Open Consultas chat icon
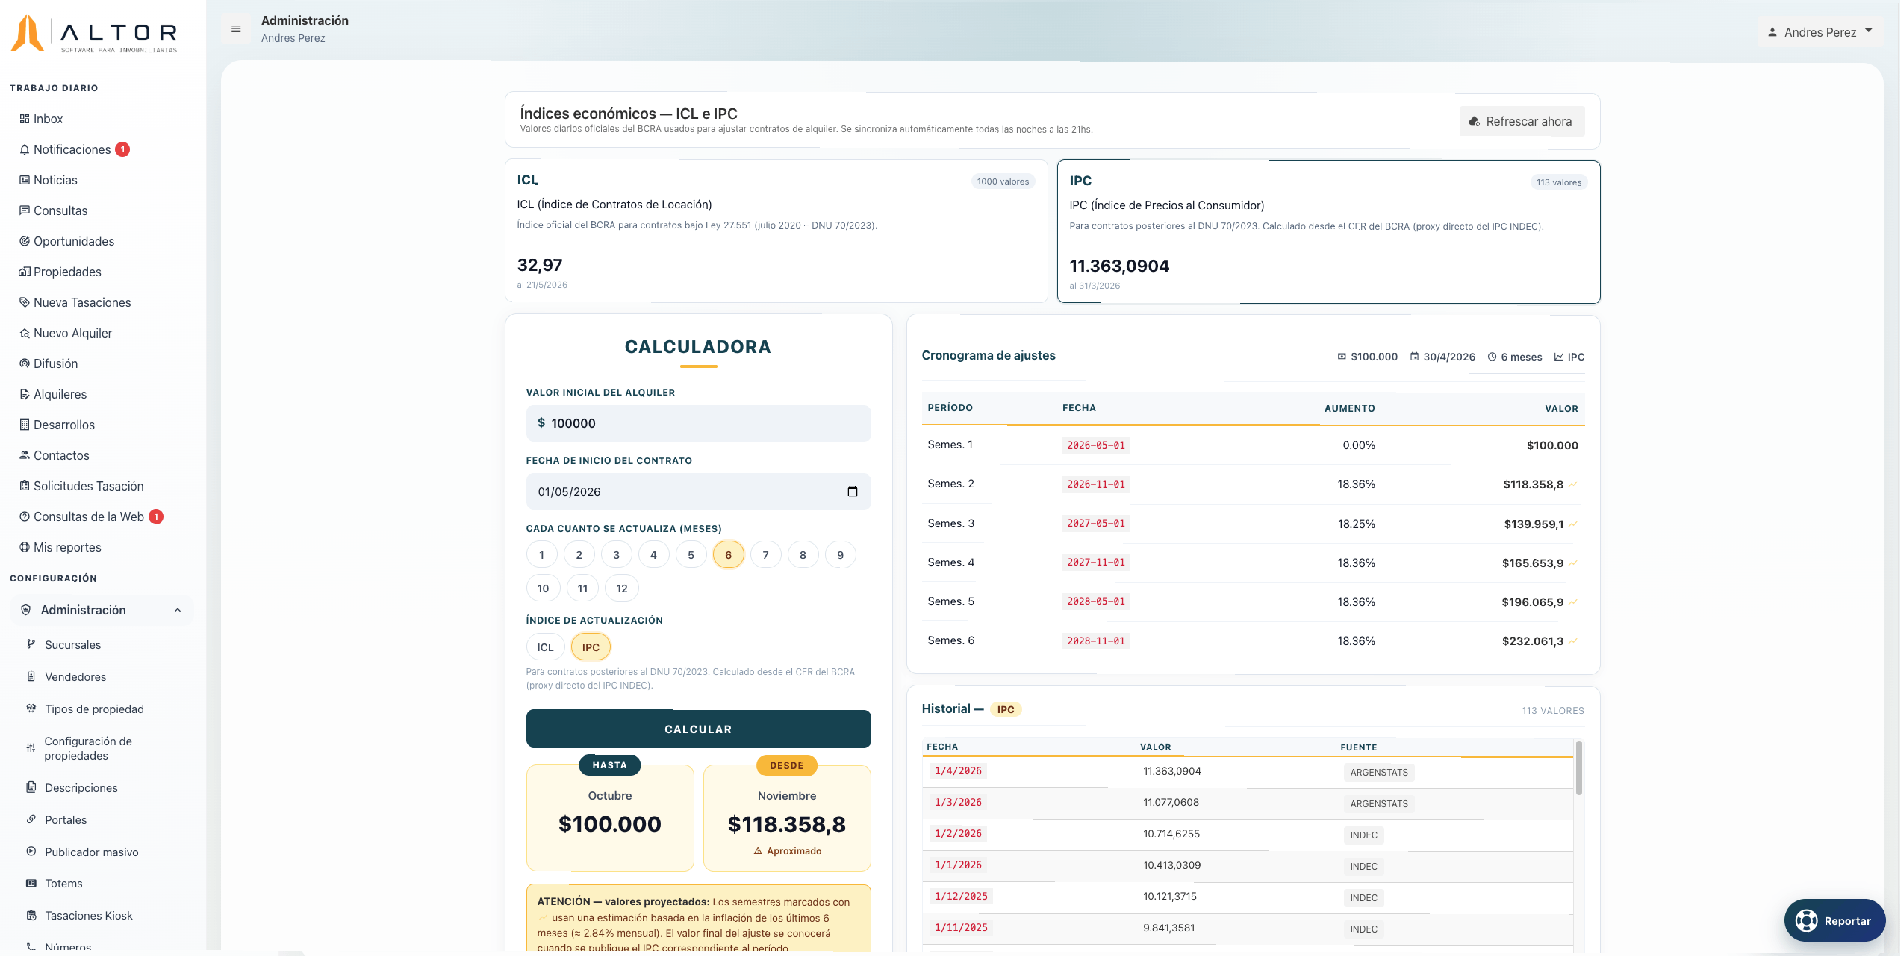Image resolution: width=1900 pixels, height=956 pixels. [24, 211]
